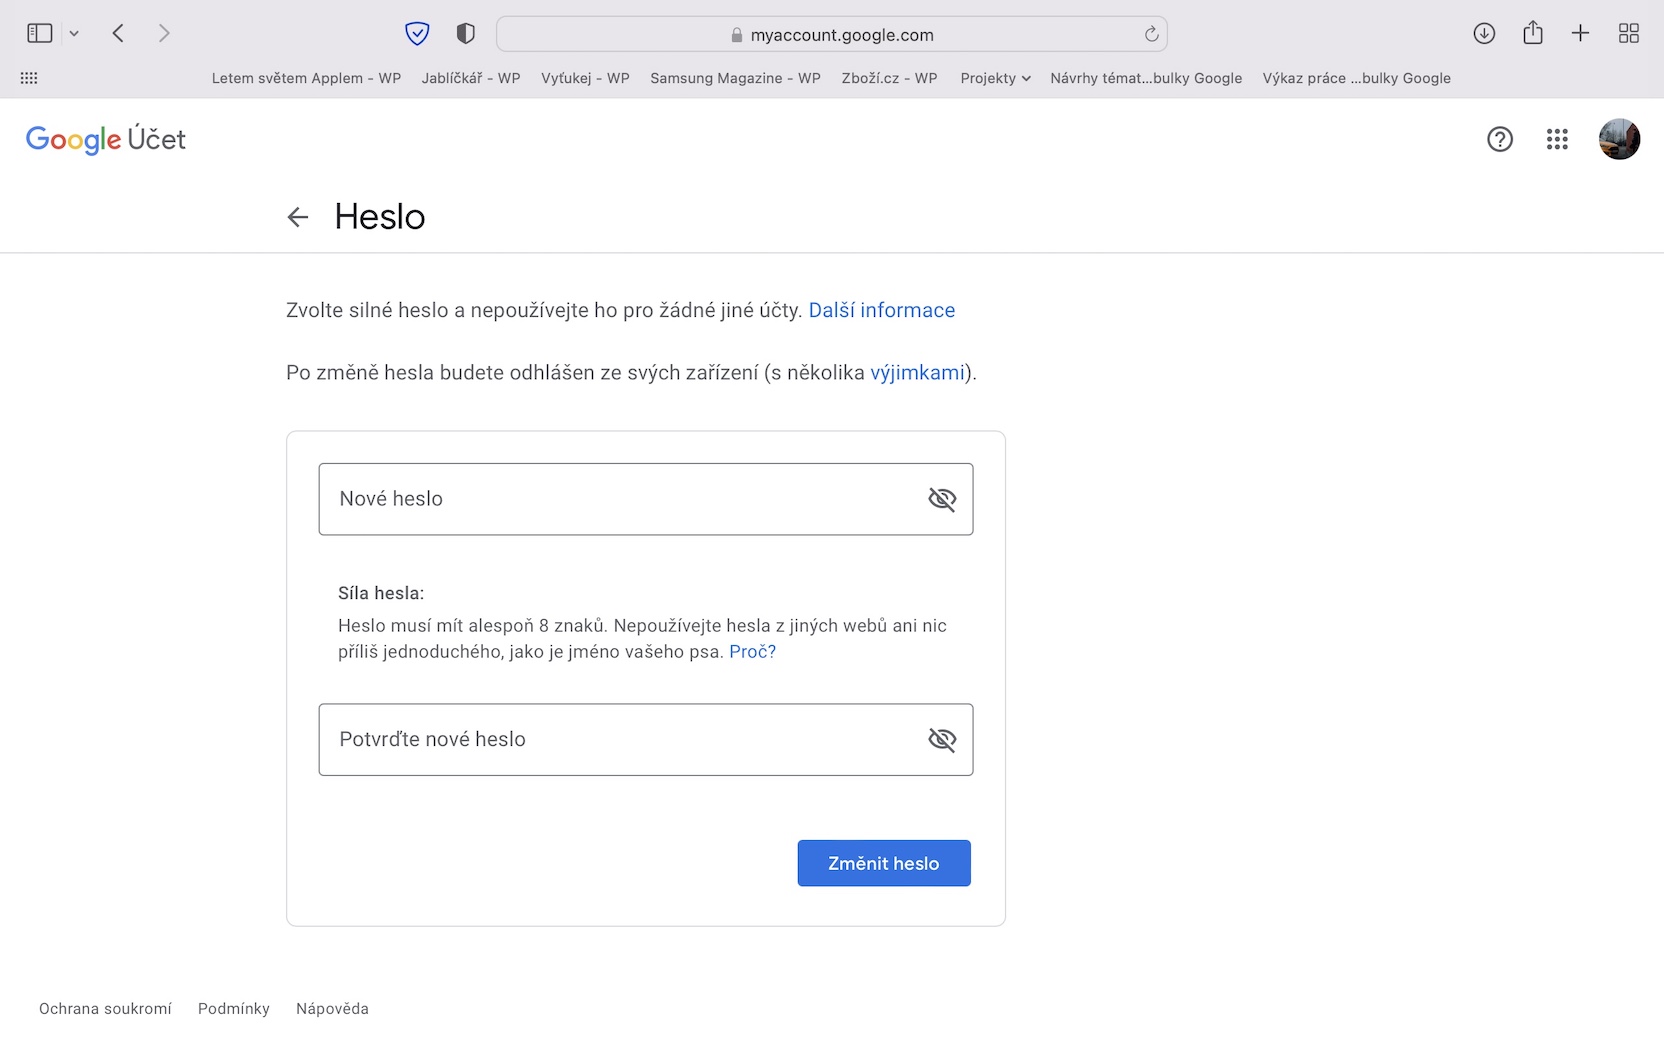
Task: Expand the Projekty bookmarks folder
Action: [995, 78]
